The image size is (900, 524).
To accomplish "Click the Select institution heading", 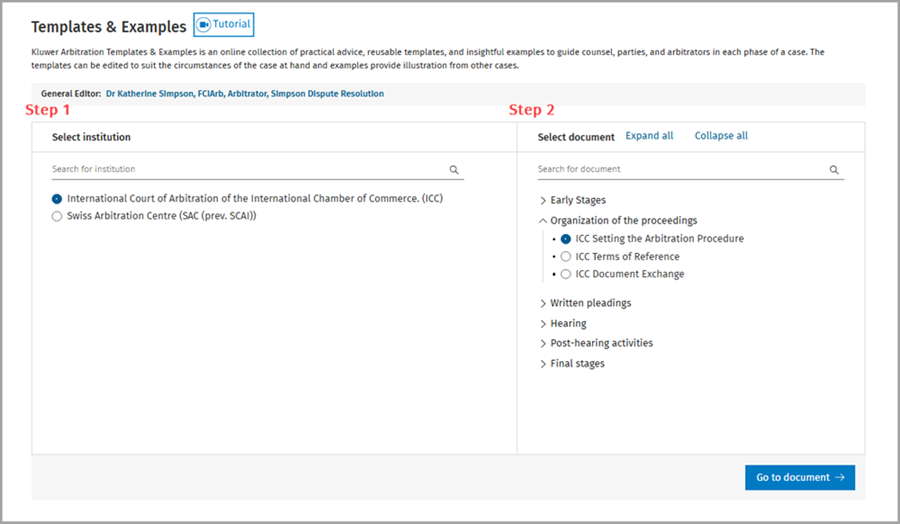I will (91, 137).
